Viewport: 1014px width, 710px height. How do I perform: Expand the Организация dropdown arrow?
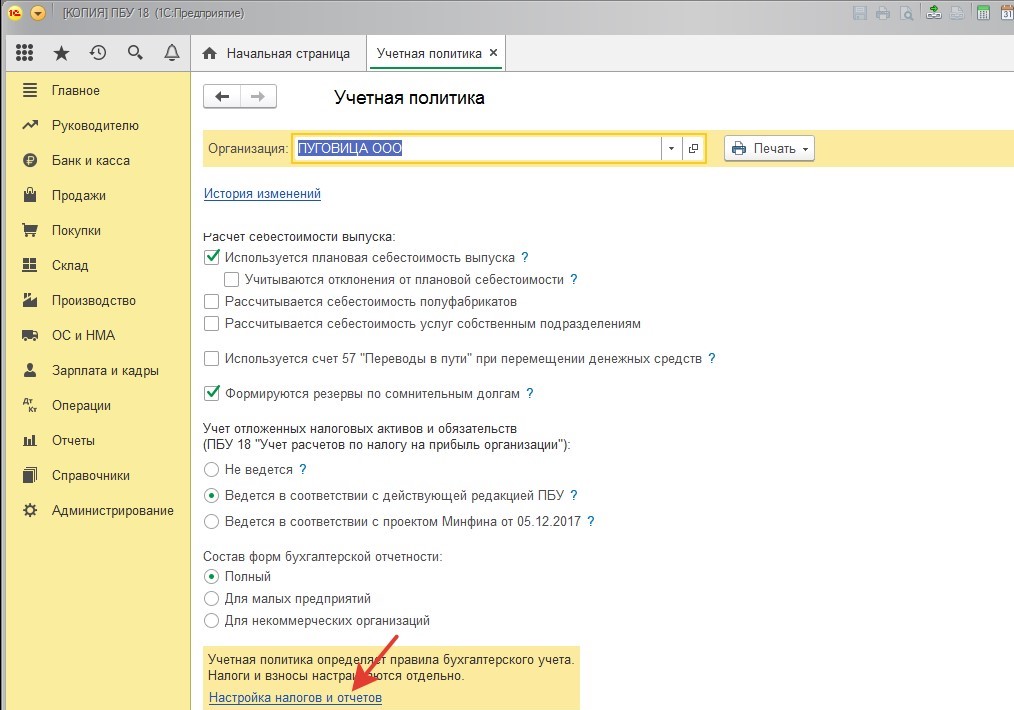pos(670,149)
